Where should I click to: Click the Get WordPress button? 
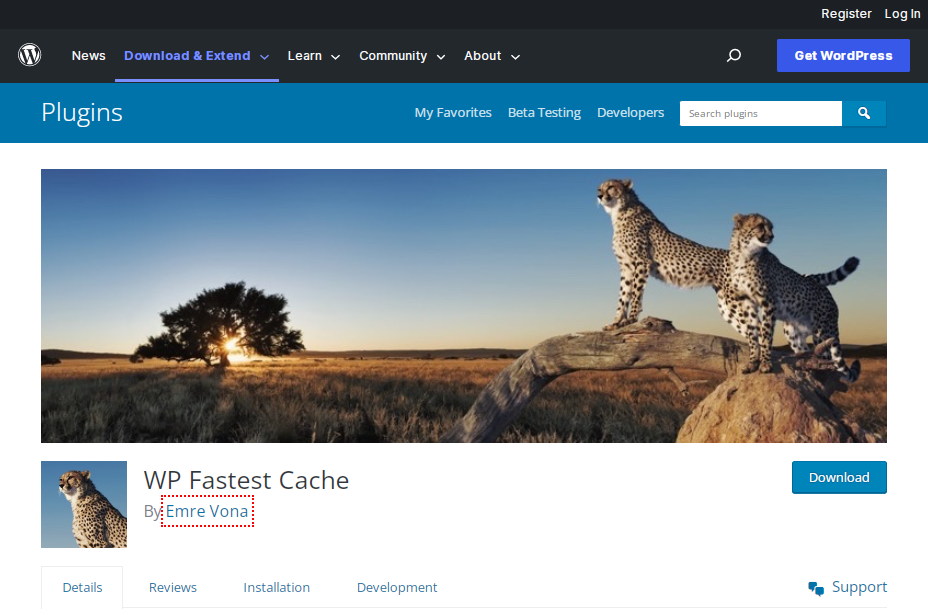(843, 55)
